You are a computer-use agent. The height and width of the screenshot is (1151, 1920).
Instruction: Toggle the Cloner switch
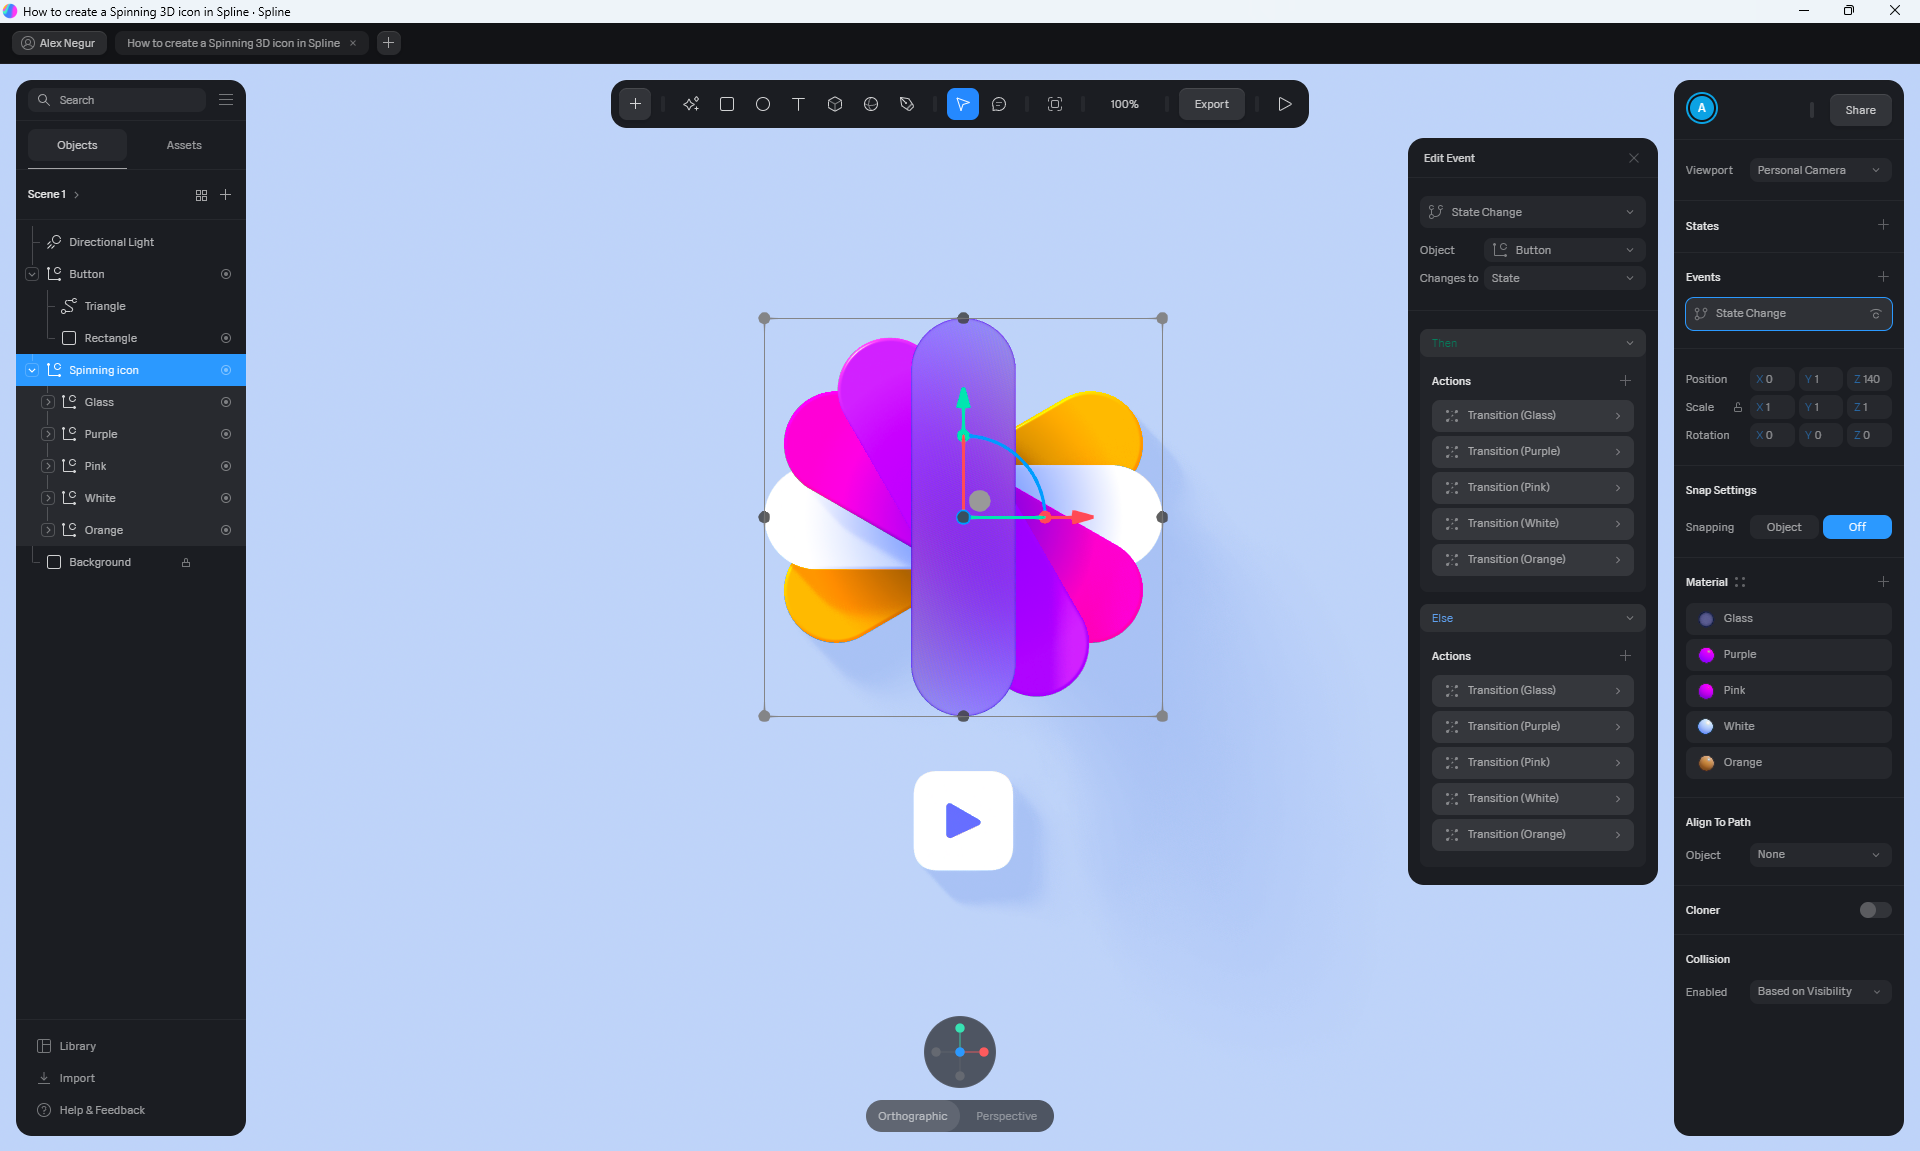point(1875,910)
